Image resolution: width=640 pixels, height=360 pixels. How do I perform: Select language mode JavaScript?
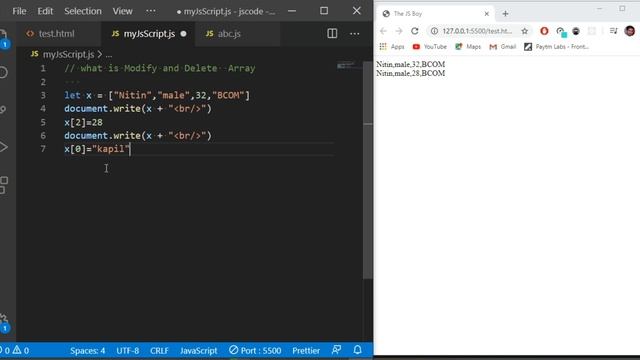tap(199, 351)
